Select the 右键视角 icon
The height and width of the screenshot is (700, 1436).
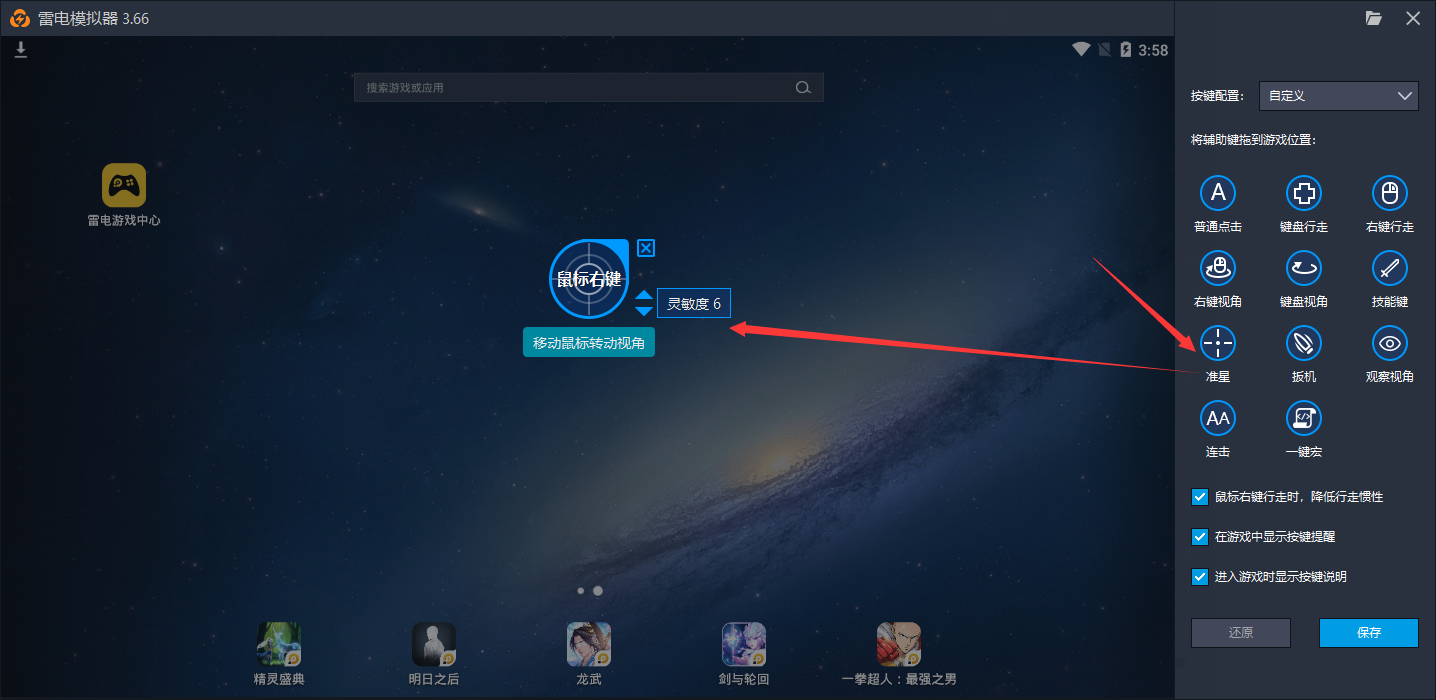pos(1218,268)
